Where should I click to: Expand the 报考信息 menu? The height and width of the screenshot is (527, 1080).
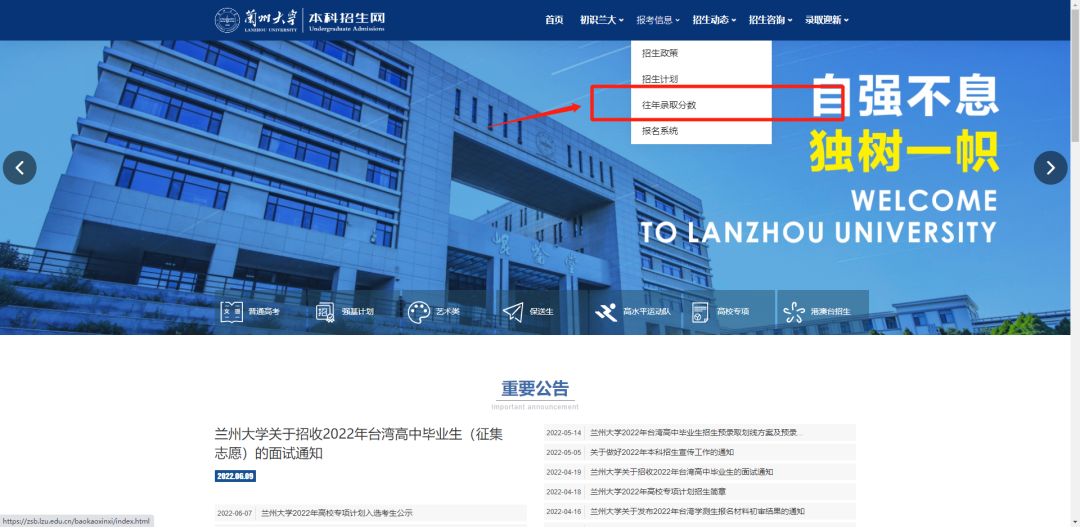(x=658, y=20)
